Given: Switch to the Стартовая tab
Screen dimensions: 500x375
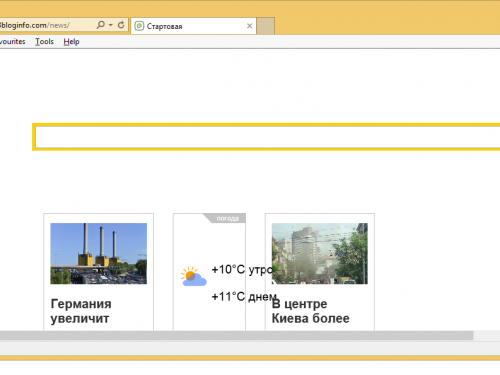Looking at the screenshot, I should coord(193,26).
